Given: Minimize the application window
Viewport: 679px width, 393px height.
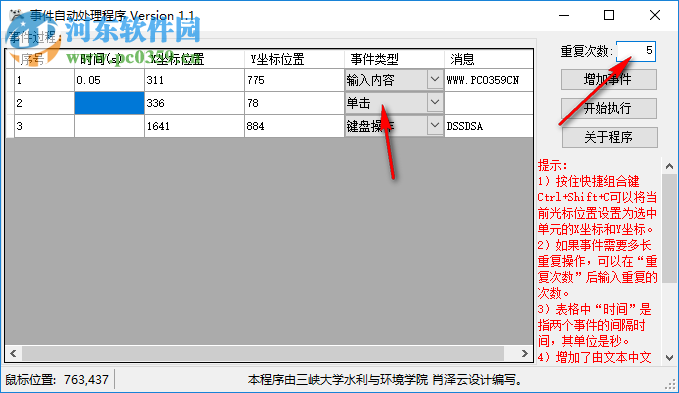Looking at the screenshot, I should [x=564, y=16].
